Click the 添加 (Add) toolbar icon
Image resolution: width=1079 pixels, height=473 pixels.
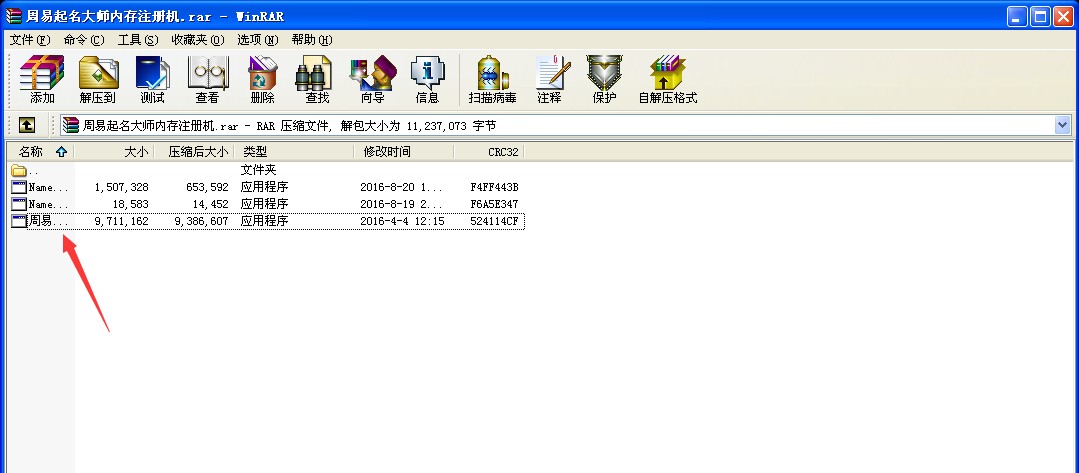42,79
